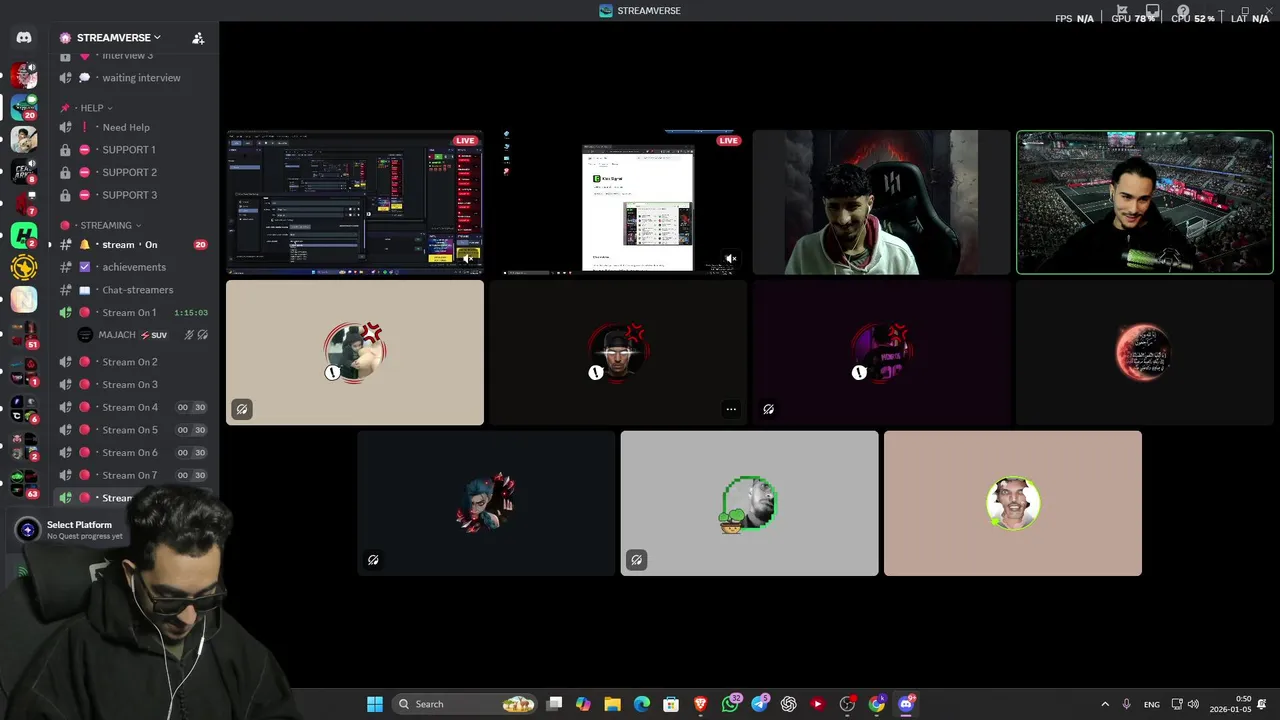Open ChatGPT from the taskbar
The image size is (1280, 720).
[789, 704]
